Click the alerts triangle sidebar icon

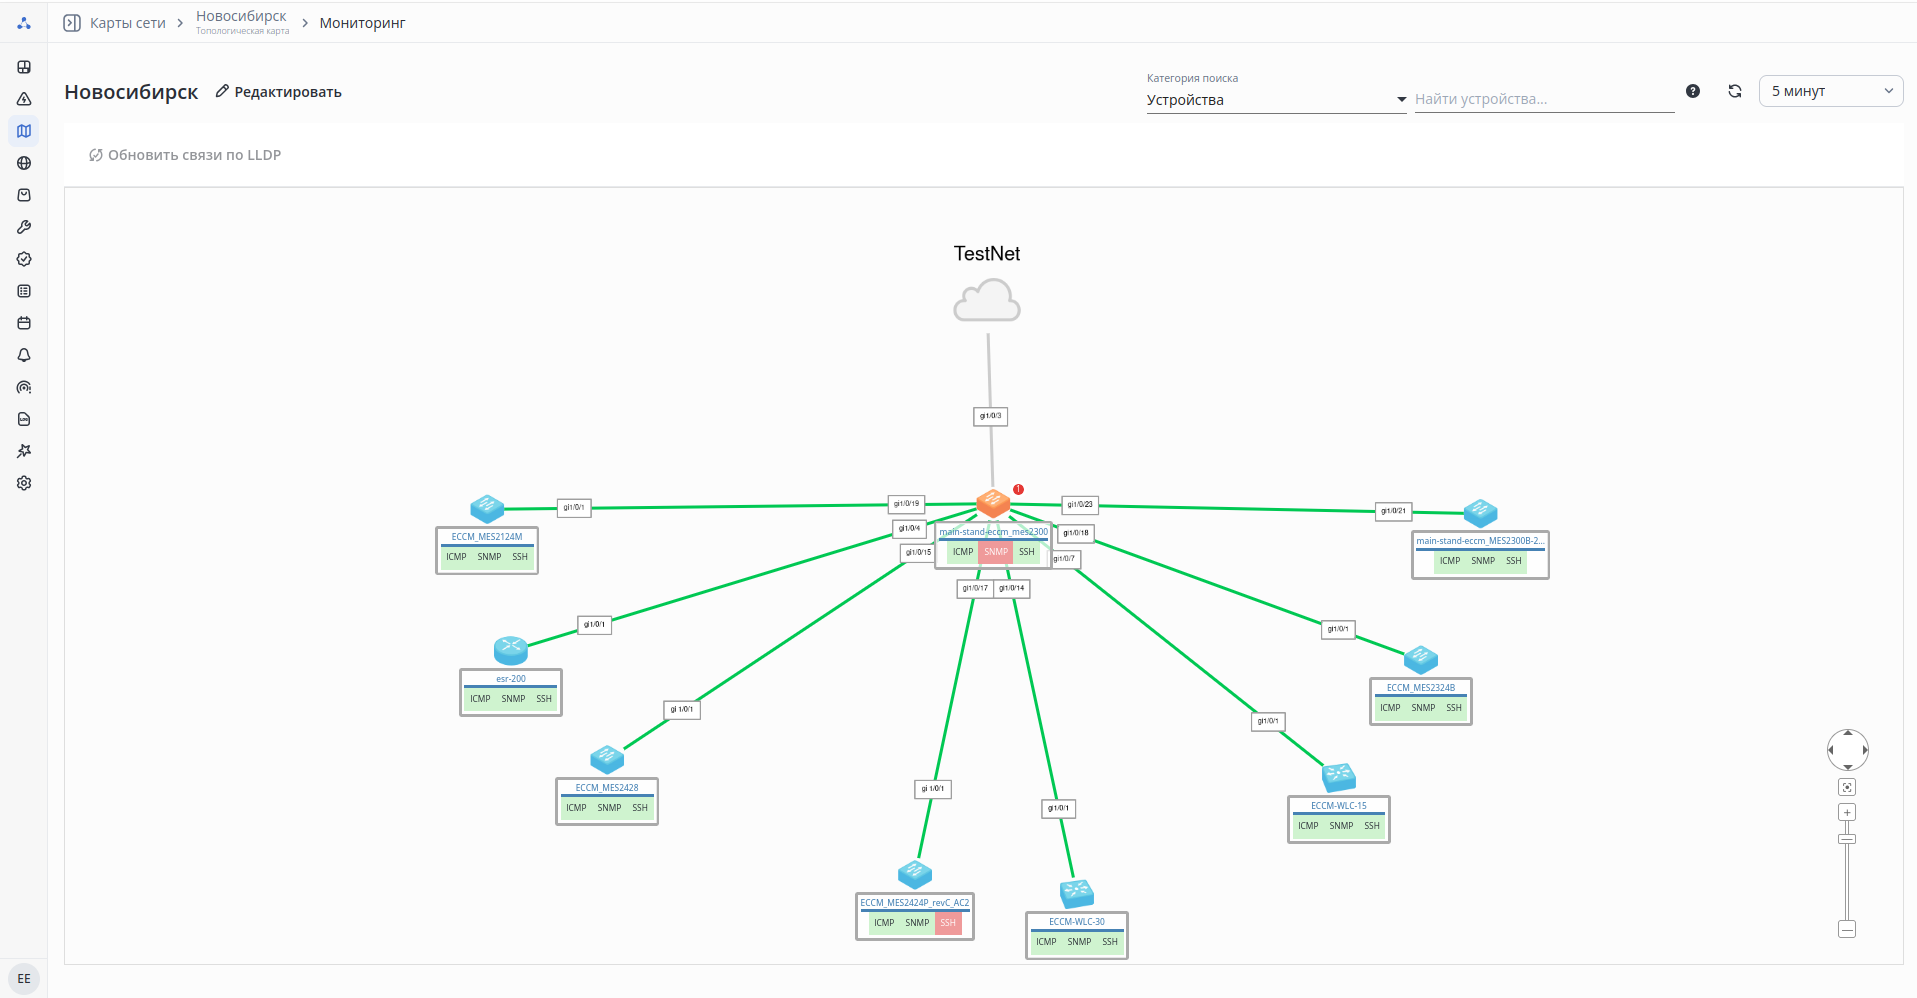coord(24,99)
